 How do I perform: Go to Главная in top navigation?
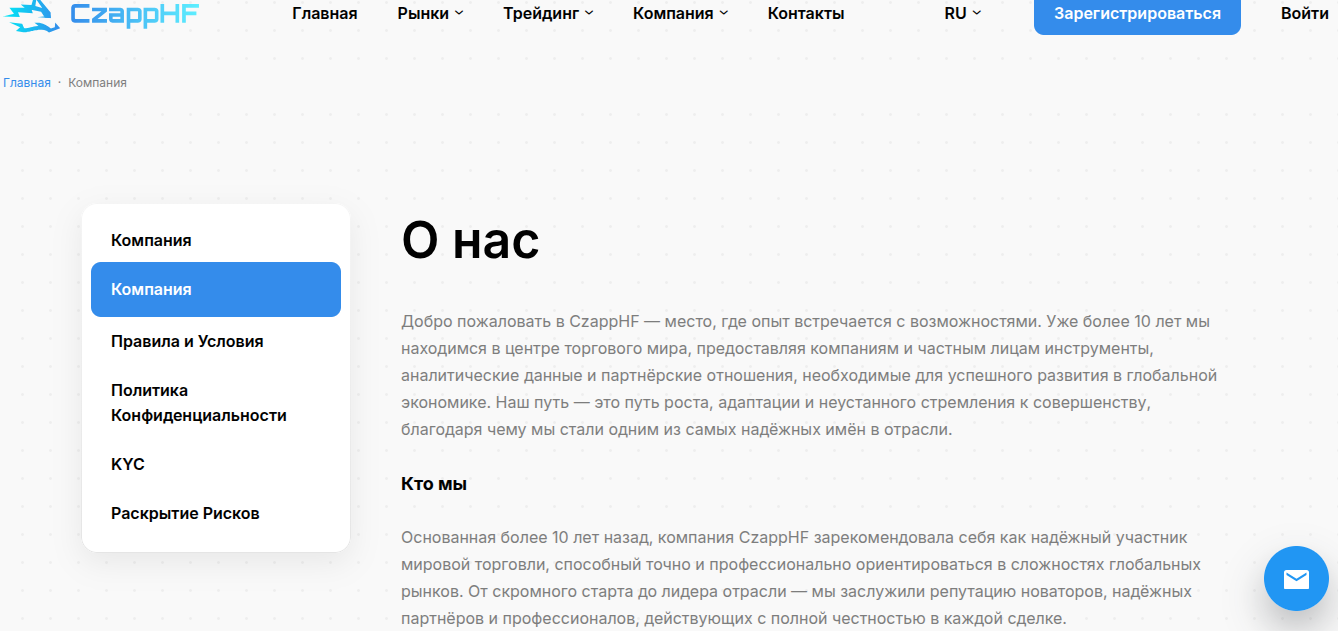[x=325, y=13]
